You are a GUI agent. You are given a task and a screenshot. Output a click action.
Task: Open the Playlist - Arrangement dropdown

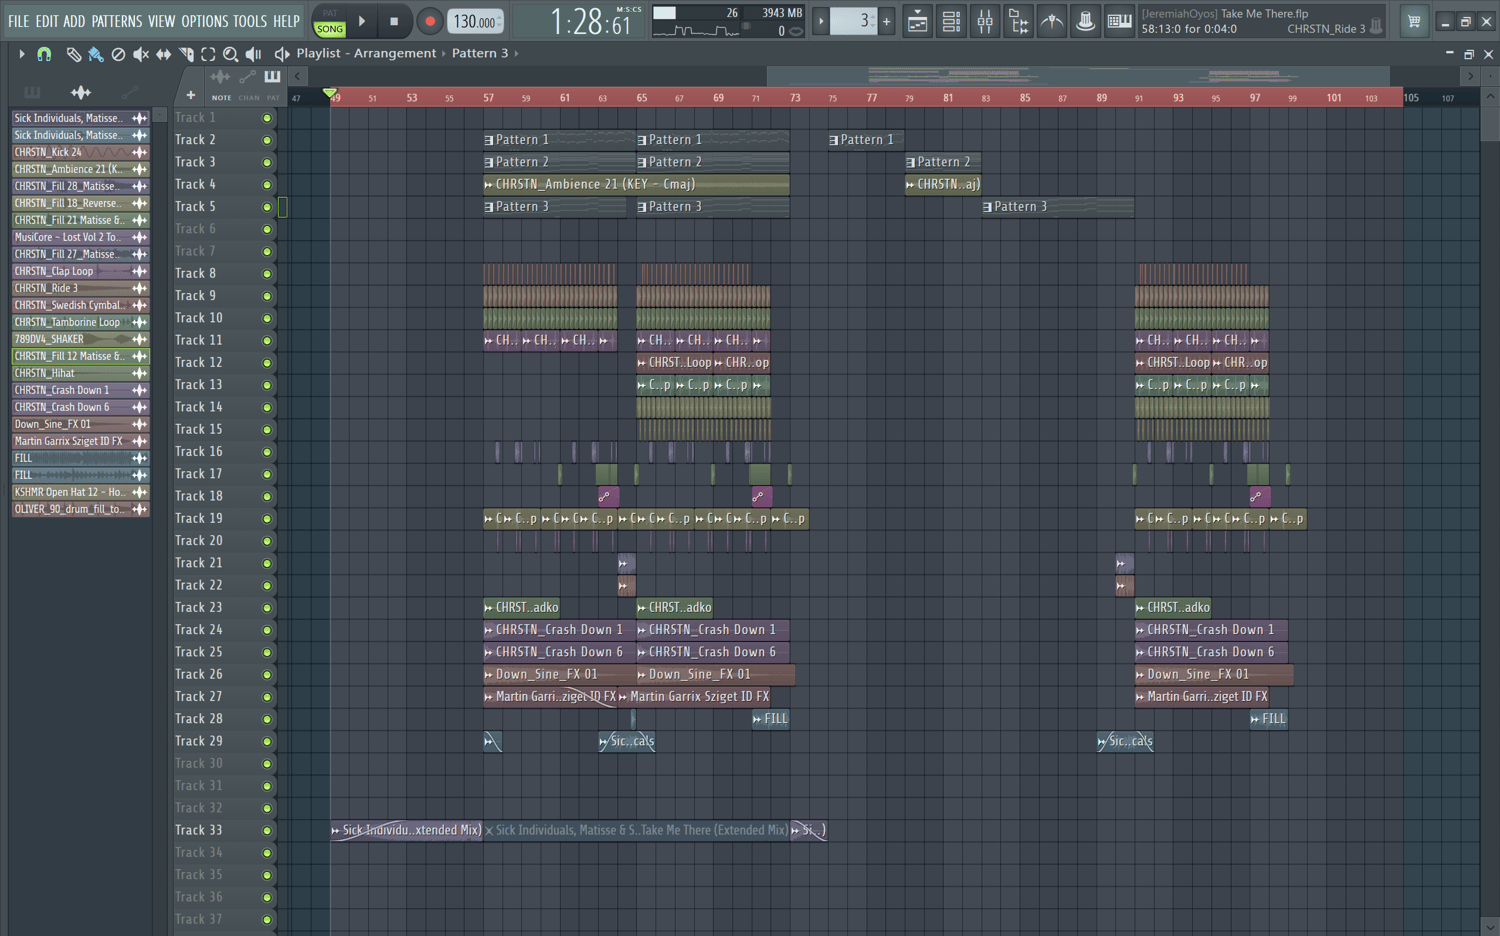(x=366, y=53)
